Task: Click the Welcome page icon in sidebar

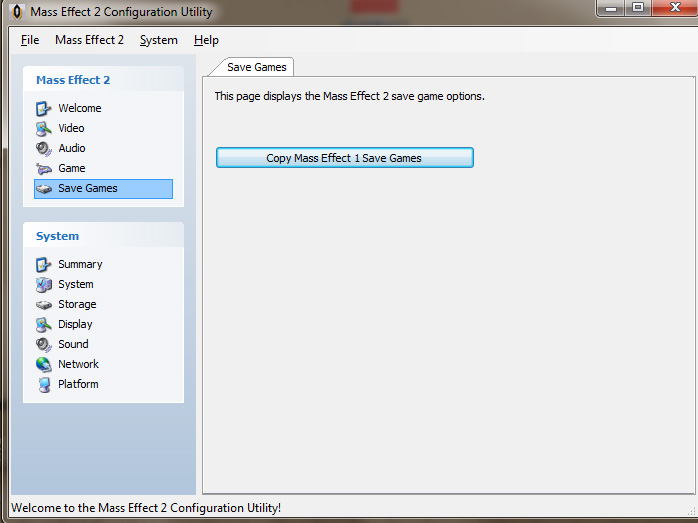Action: (x=43, y=108)
